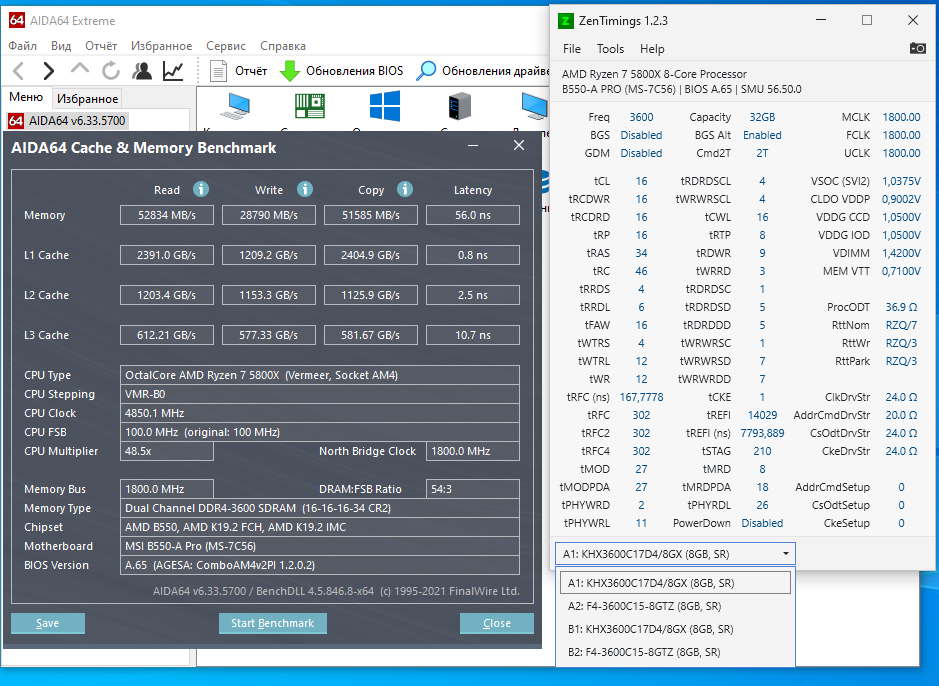Screen dimensions: 939x686
Task: Click Memory Type DDR4-3600 SDRAM field
Action: 320,508
